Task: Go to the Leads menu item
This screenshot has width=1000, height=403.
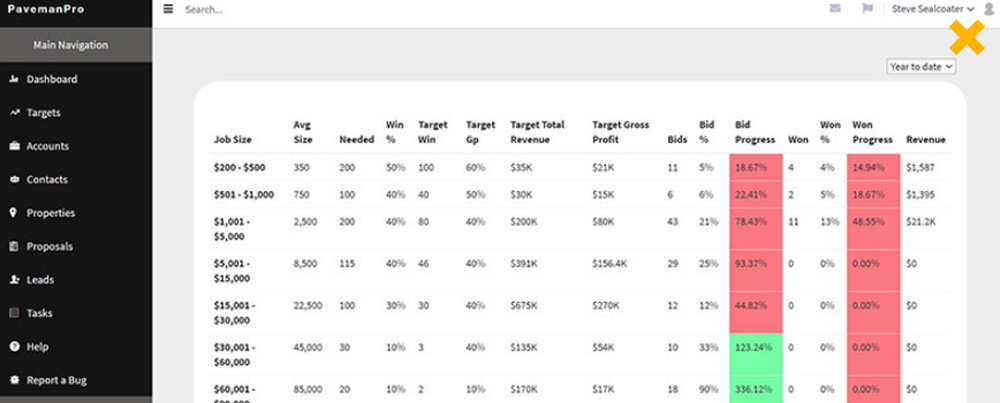Action: pos(40,280)
